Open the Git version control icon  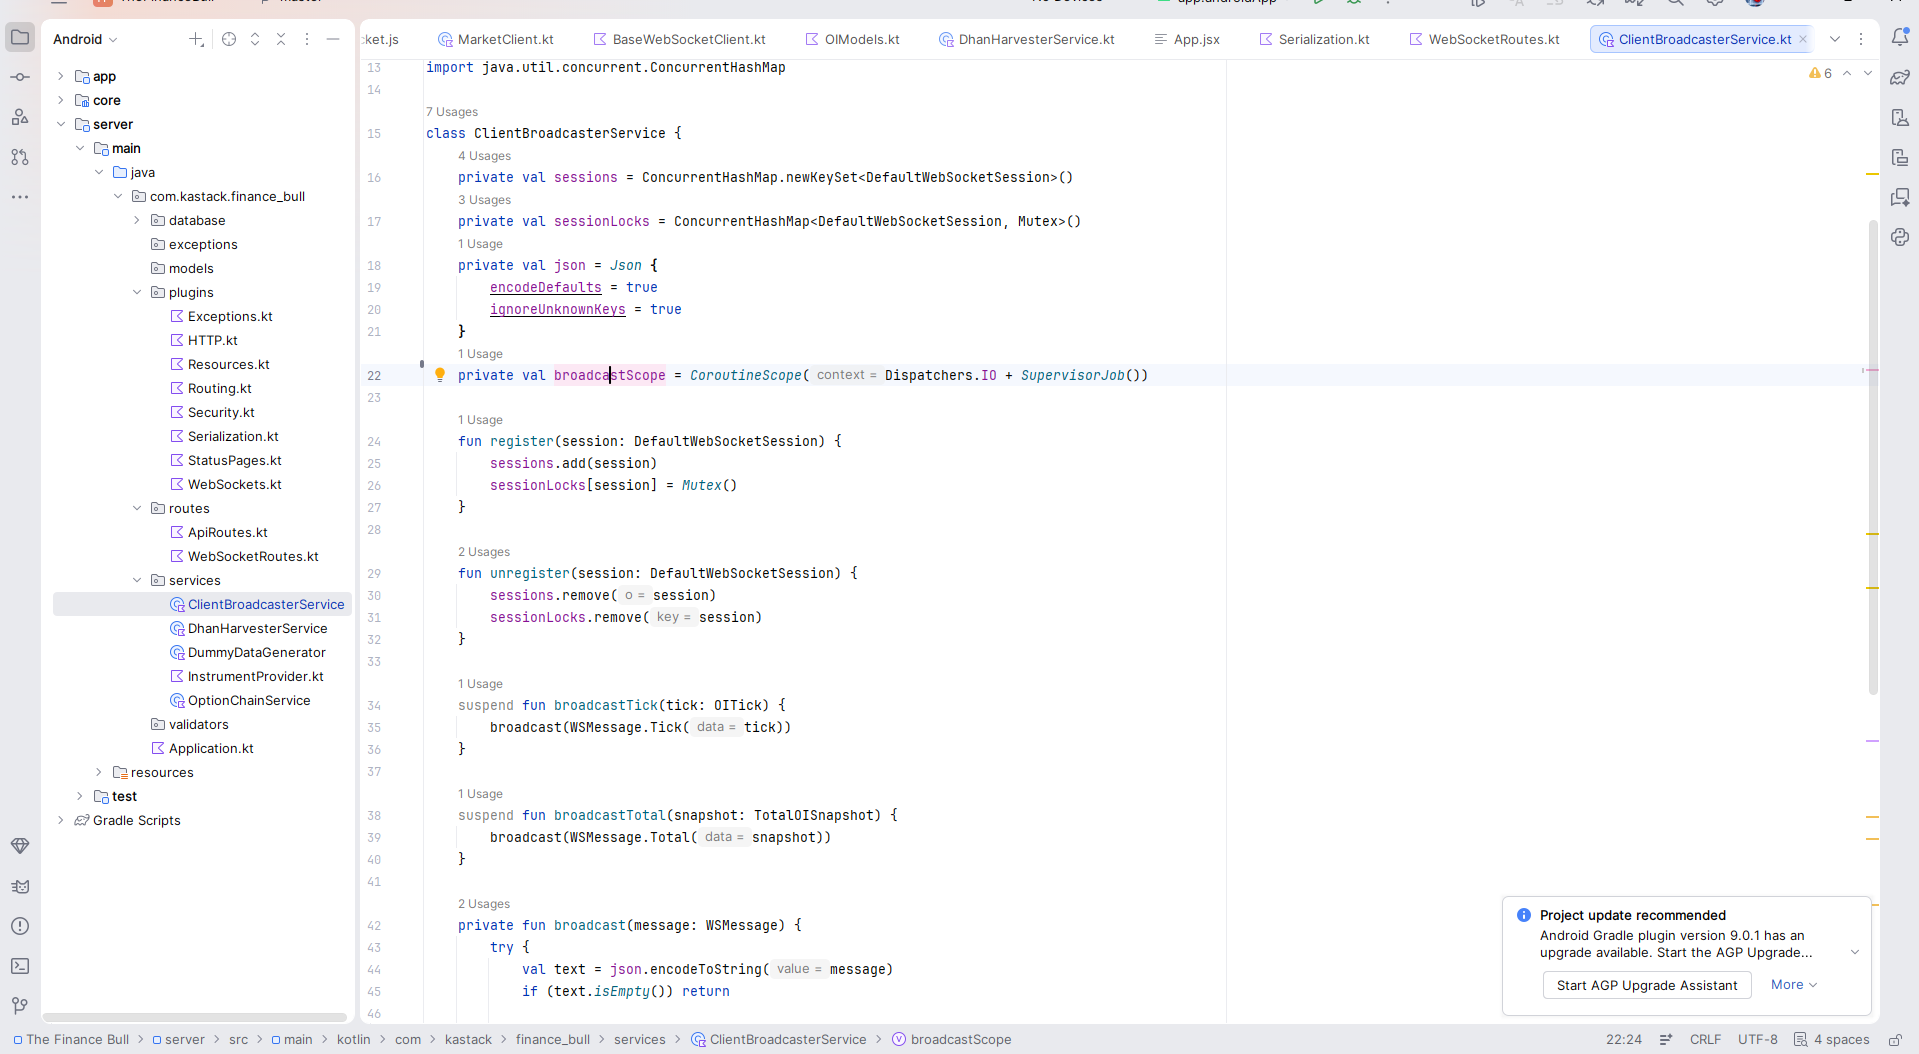pyautogui.click(x=20, y=1006)
